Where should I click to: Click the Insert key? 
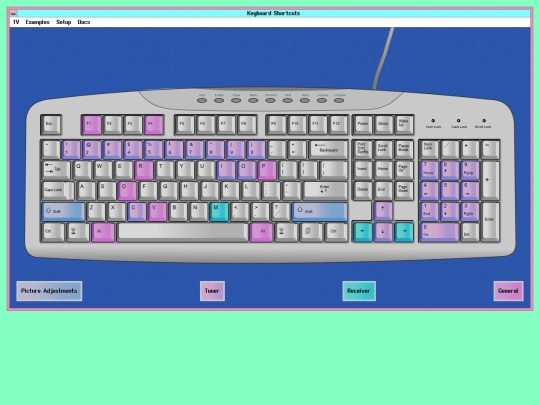[x=363, y=170]
